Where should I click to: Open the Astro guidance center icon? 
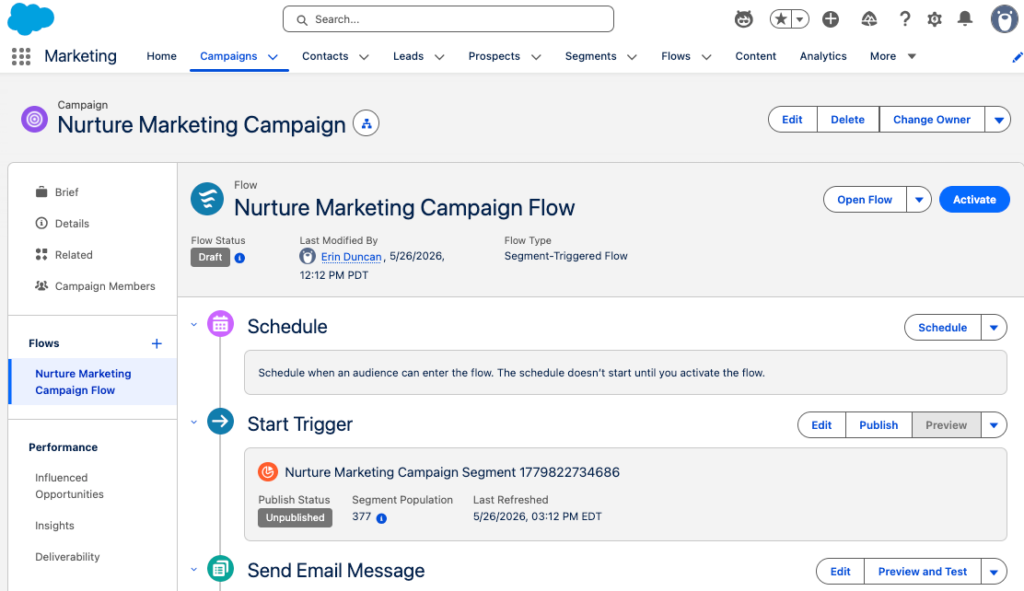(743, 19)
